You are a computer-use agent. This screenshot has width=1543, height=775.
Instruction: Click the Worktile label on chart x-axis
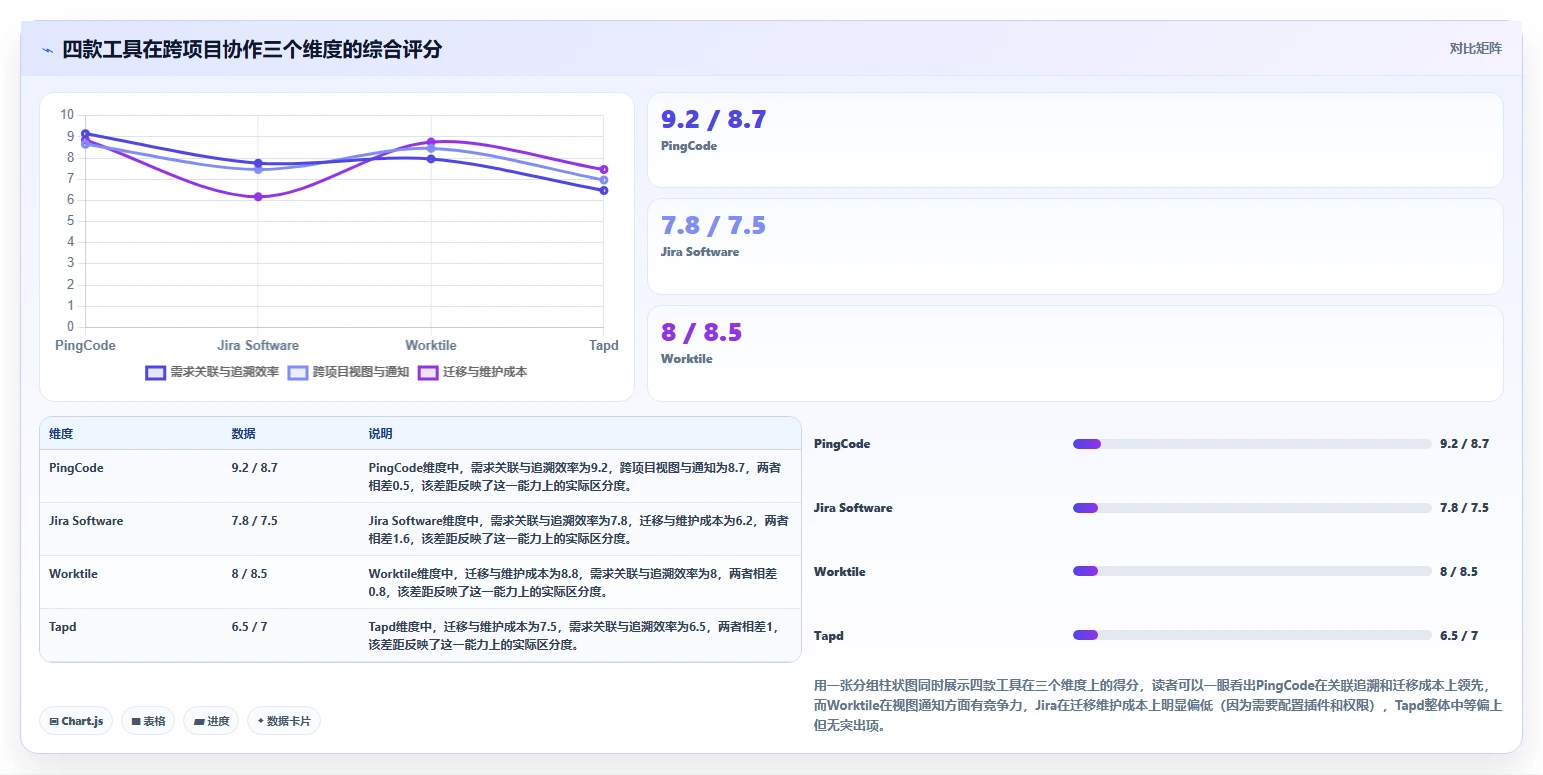click(431, 345)
